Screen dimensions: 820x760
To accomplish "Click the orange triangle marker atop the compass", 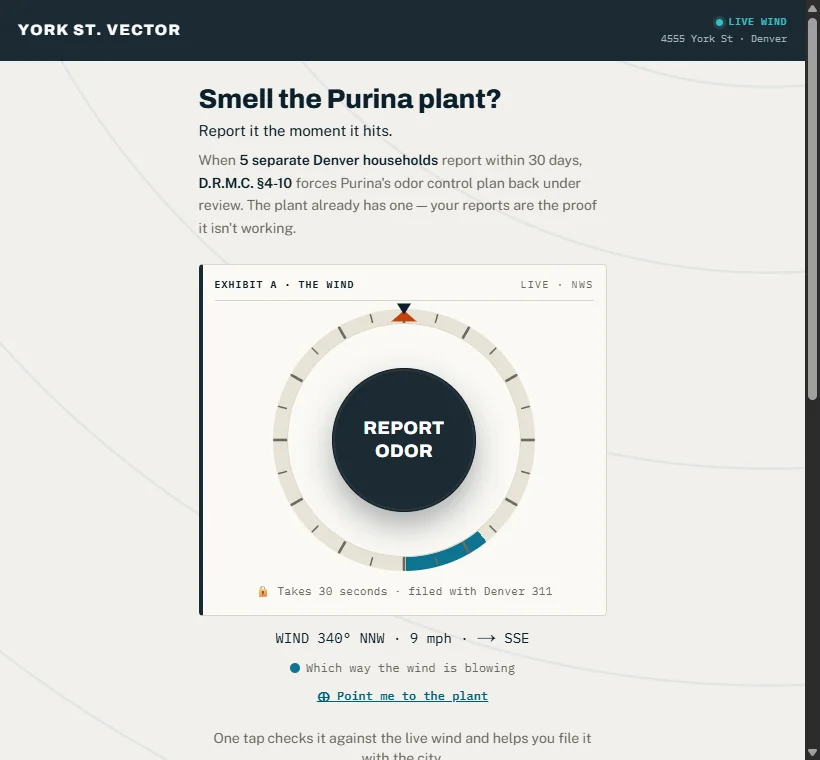I will point(404,316).
